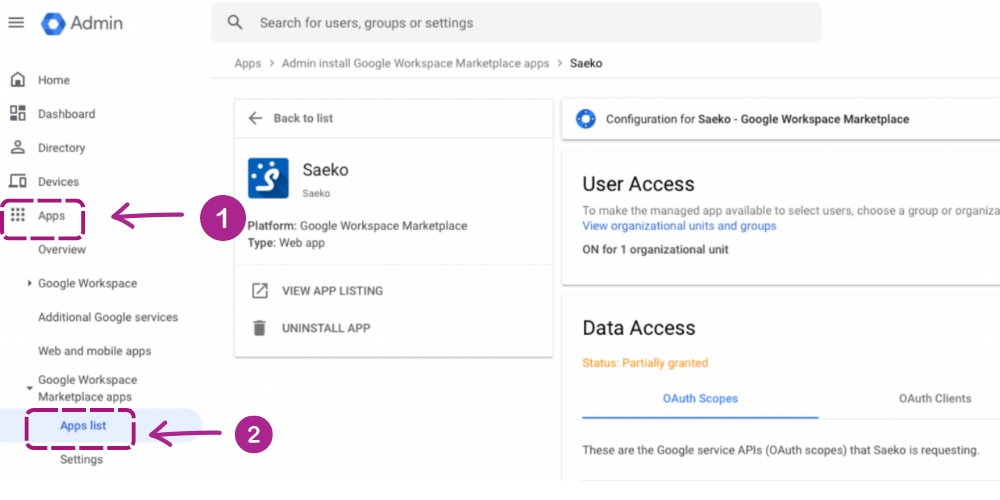Image resolution: width=1000 pixels, height=500 pixels.
Task: Focus the search users, groups or settings field
Action: point(516,23)
